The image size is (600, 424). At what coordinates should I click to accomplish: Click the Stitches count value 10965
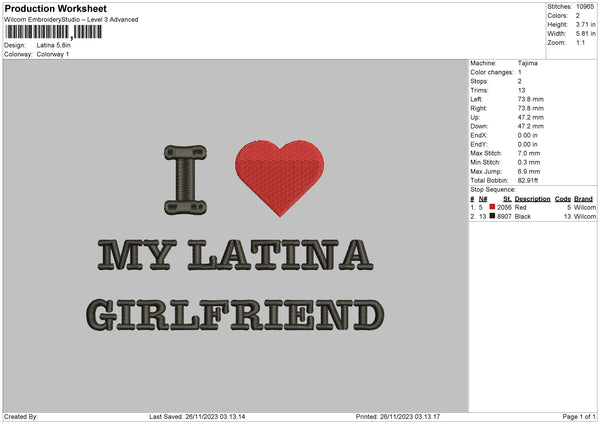(586, 7)
